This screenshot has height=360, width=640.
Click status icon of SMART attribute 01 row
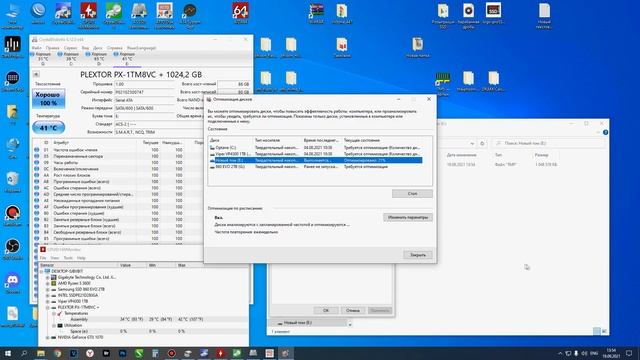[x=37, y=150]
